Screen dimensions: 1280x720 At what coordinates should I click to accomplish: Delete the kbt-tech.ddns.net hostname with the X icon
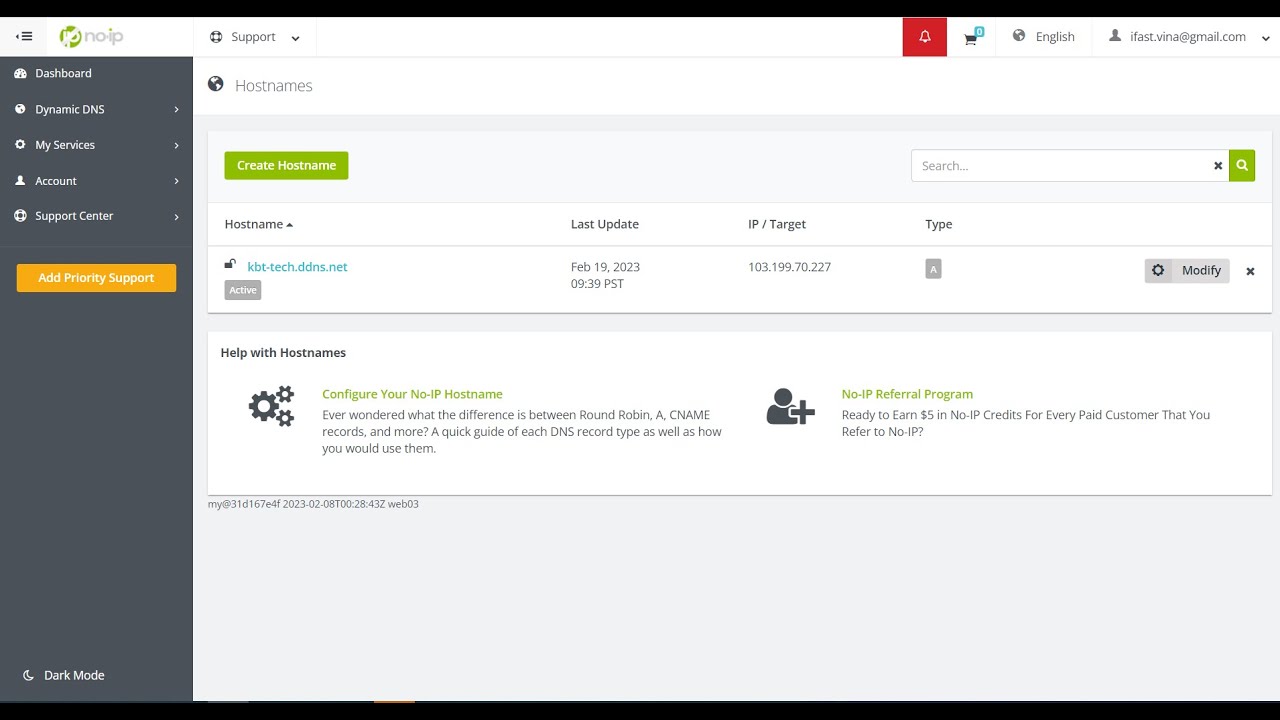[1250, 271]
